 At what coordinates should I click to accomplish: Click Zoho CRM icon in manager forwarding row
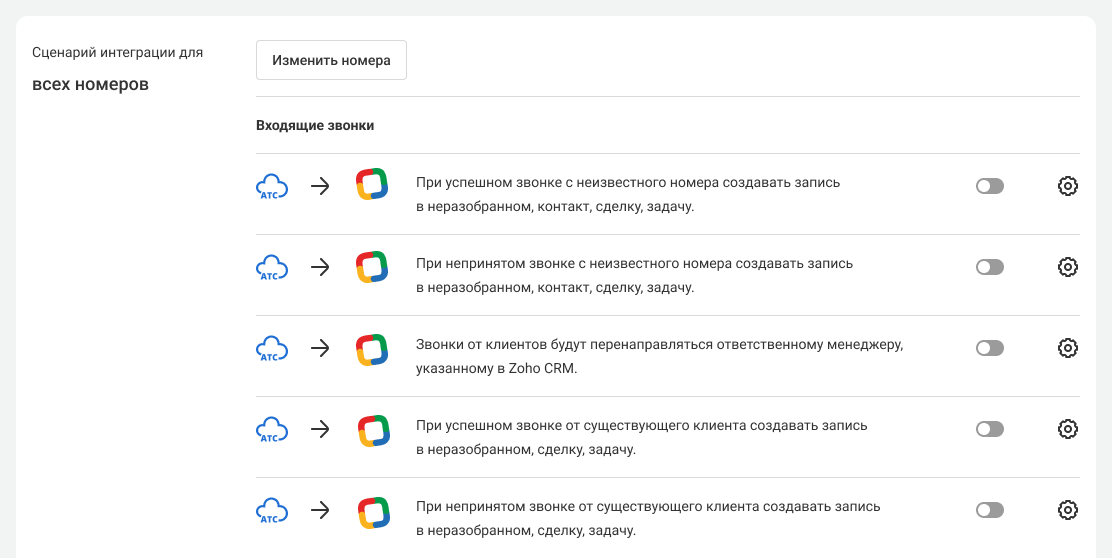coord(372,348)
